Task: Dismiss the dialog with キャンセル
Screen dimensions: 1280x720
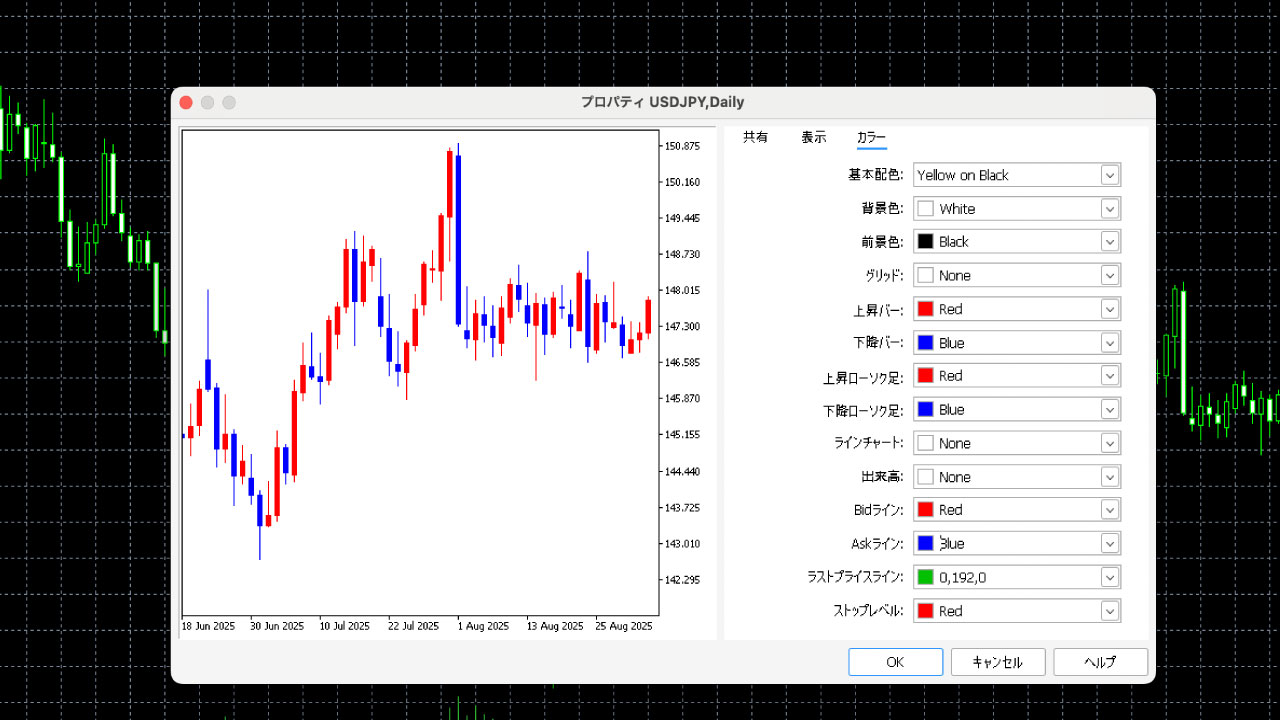Action: [997, 661]
